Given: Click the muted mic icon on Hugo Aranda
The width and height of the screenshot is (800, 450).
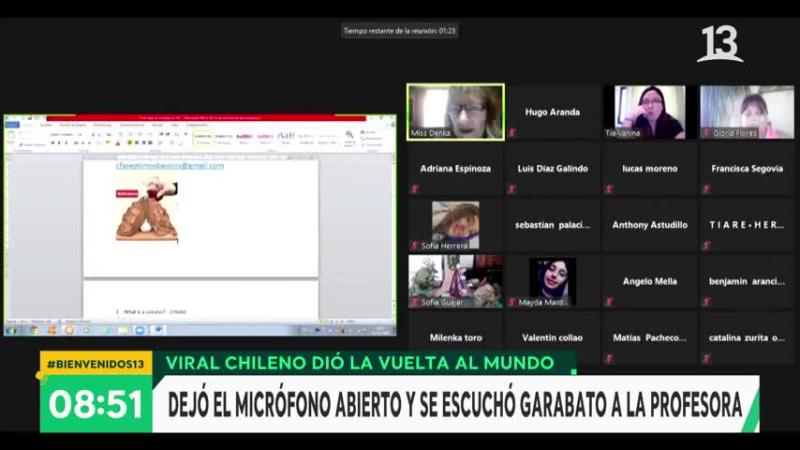Looking at the screenshot, I should (512, 133).
